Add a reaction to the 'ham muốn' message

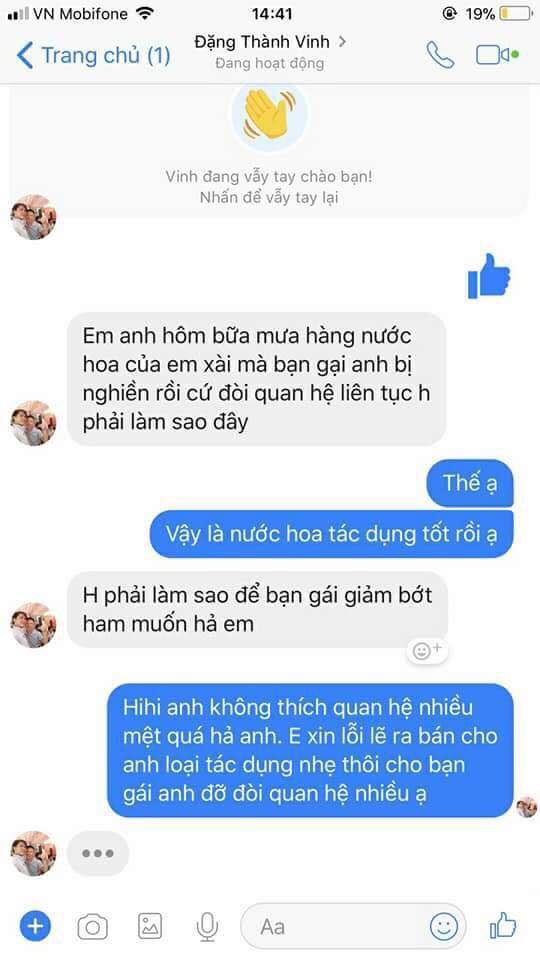click(427, 650)
